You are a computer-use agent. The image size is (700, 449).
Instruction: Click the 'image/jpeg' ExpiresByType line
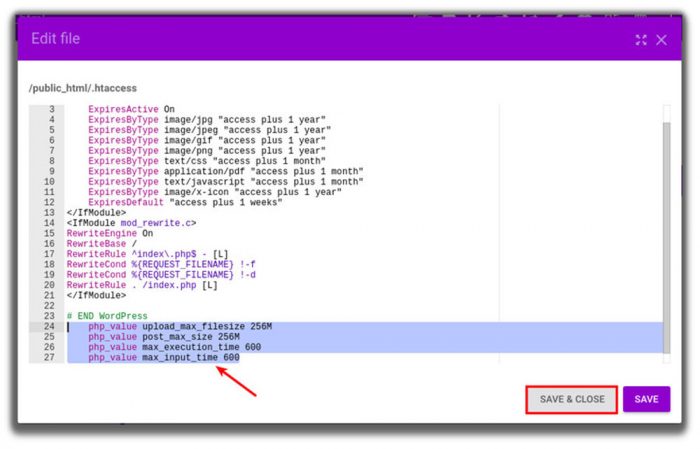(x=209, y=130)
